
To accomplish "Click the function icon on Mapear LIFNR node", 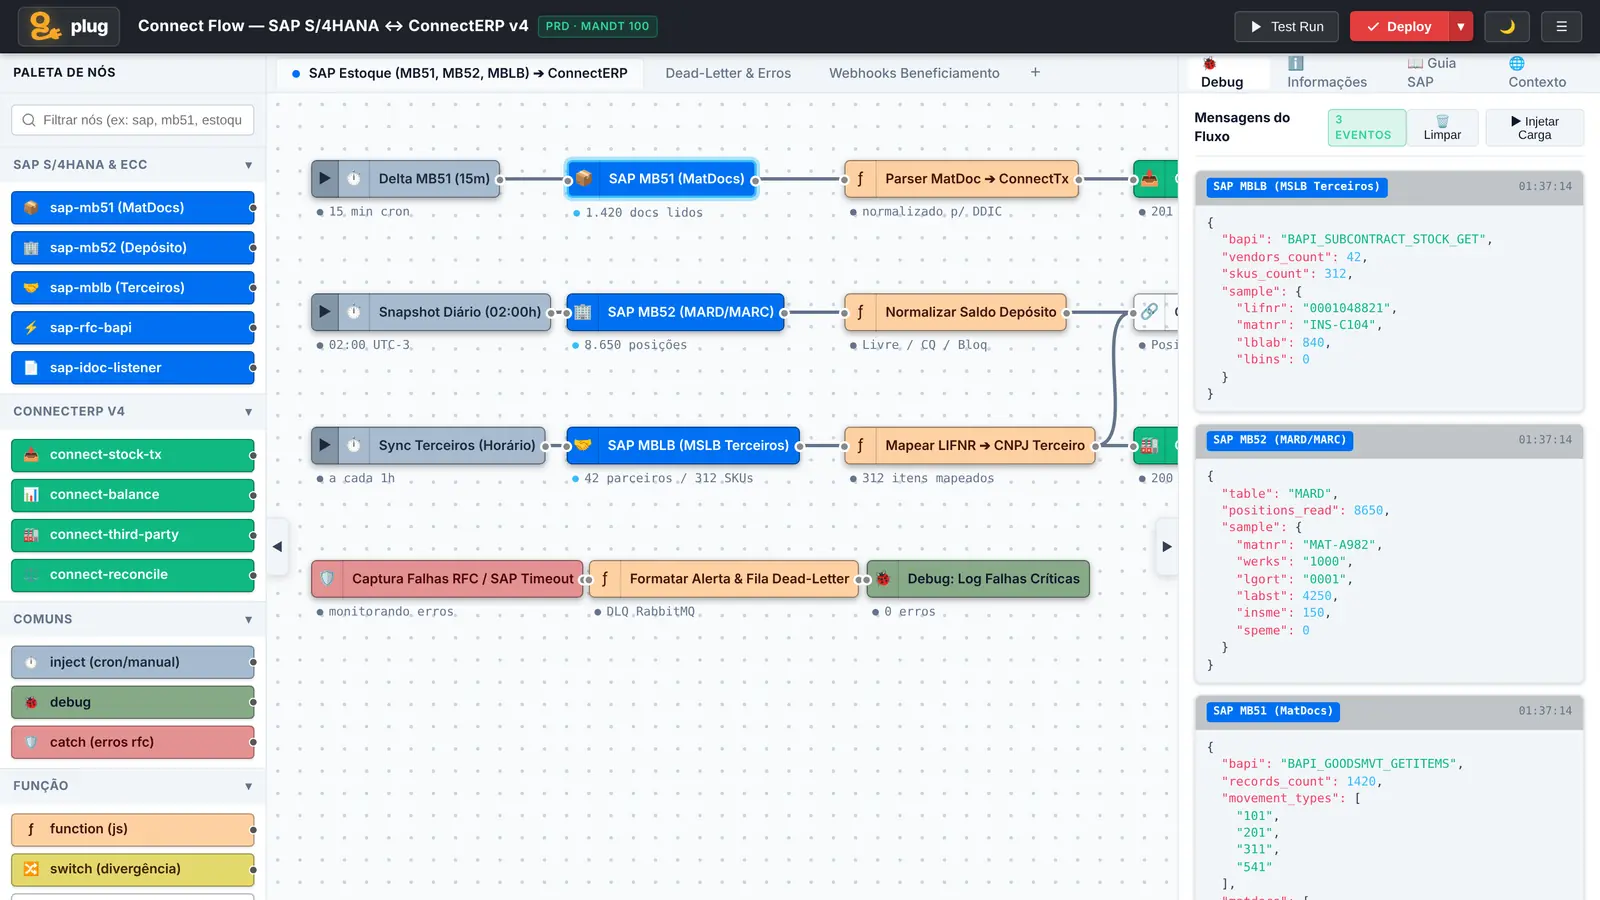I will coord(860,445).
